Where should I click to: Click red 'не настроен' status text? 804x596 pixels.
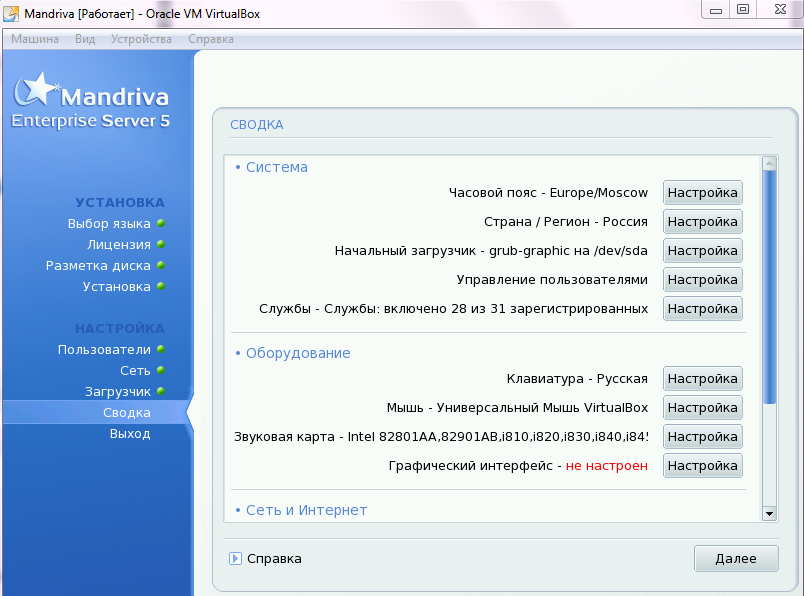pos(607,466)
